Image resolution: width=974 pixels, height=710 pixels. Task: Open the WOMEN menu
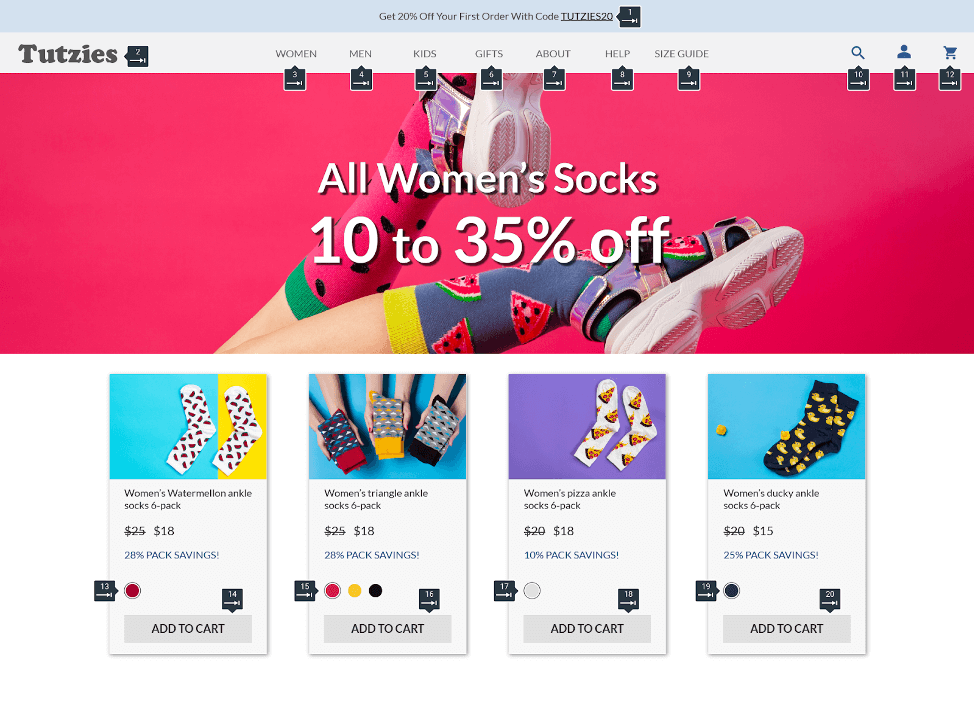click(296, 53)
